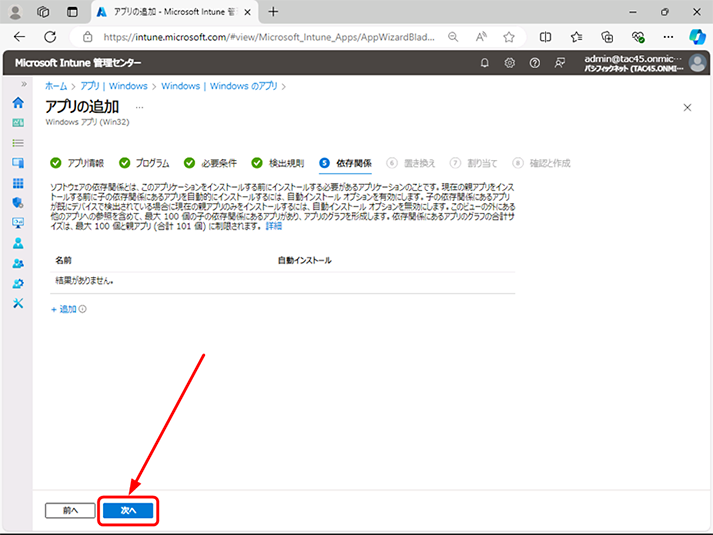Expand the left sidebar navigation chevron
713x535 pixels.
24,84
